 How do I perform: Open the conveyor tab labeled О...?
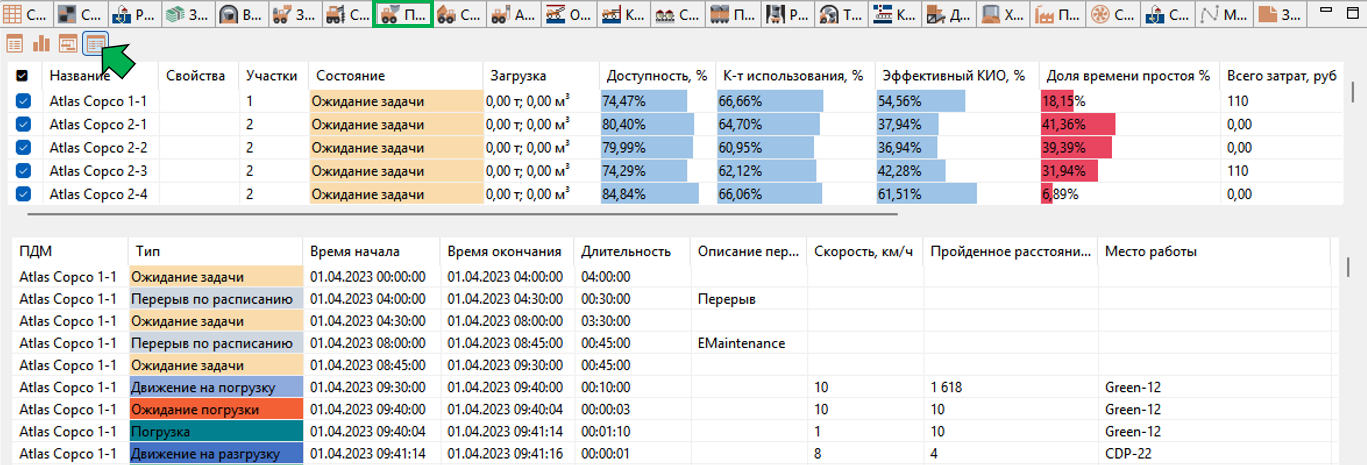(x=568, y=15)
